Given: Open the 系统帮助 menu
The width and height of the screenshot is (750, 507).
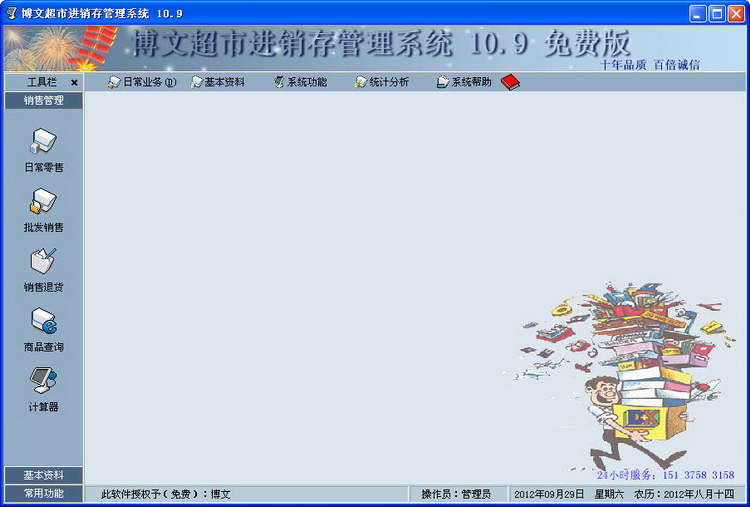Looking at the screenshot, I should tap(464, 82).
